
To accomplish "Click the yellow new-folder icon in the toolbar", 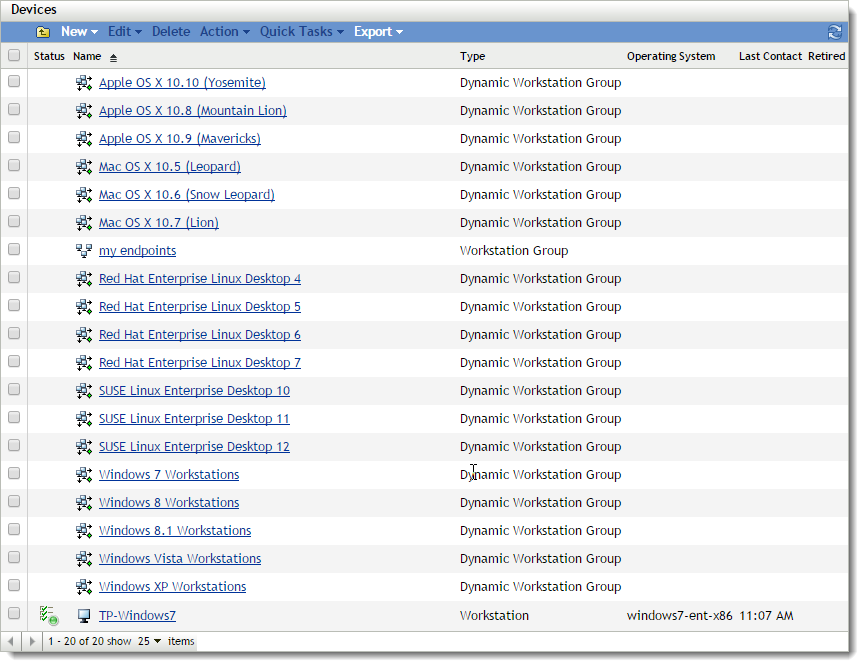I will click(x=42, y=31).
